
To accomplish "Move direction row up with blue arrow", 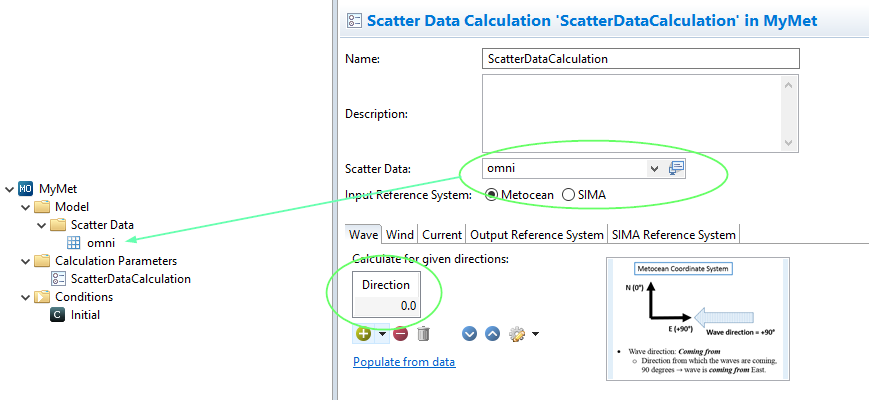I will 492,334.
